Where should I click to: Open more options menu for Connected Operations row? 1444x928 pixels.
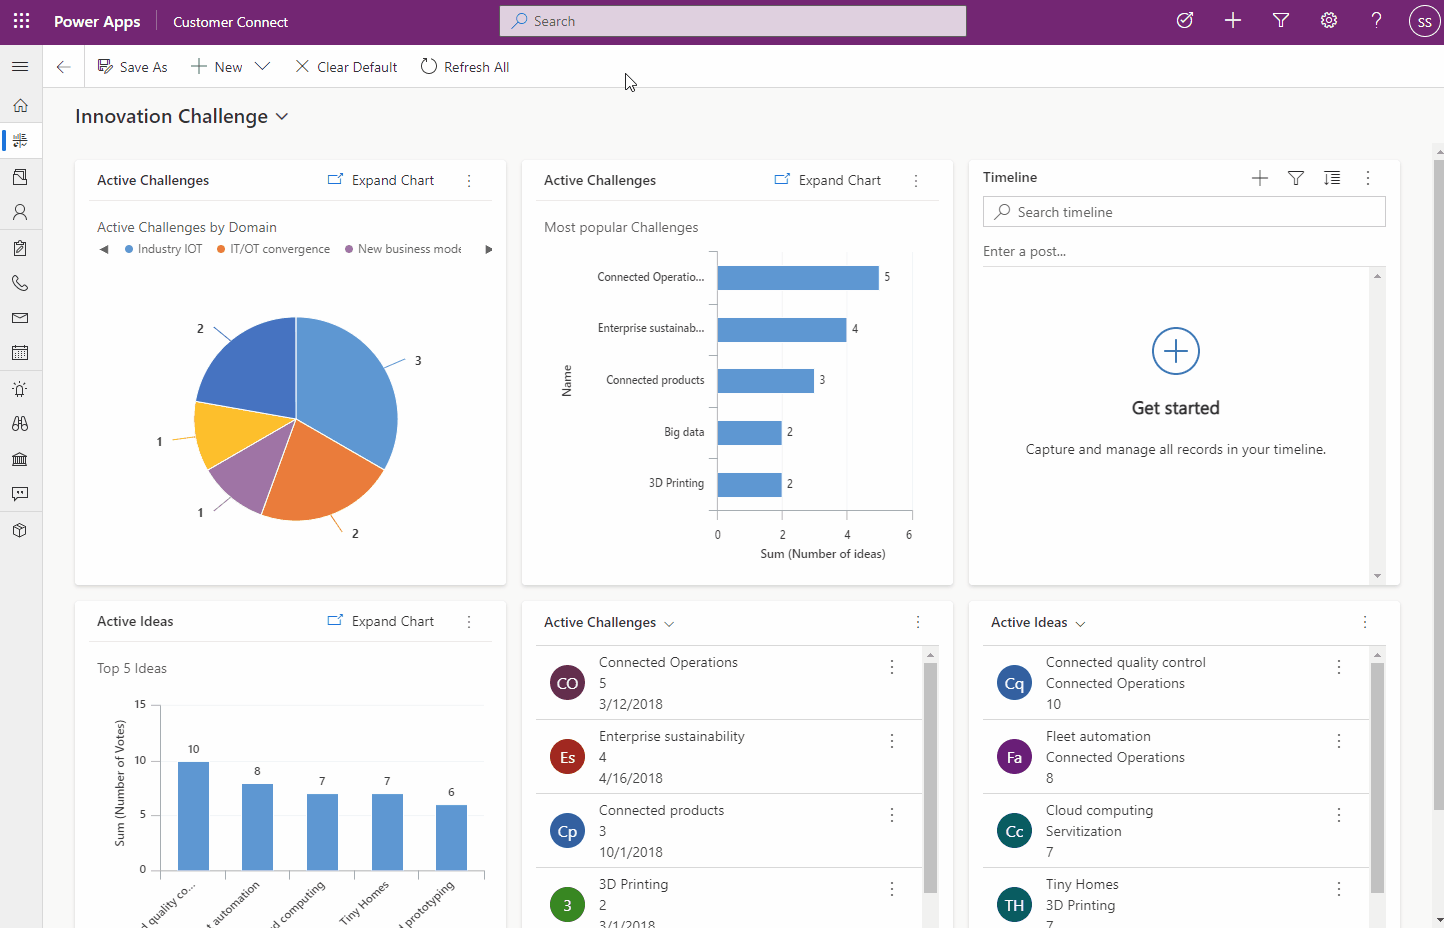point(891,667)
